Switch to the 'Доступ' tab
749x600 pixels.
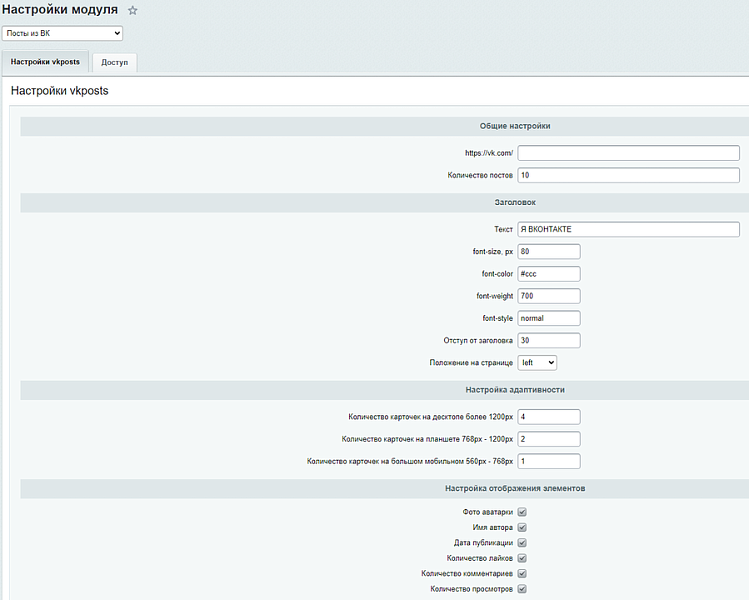(114, 63)
